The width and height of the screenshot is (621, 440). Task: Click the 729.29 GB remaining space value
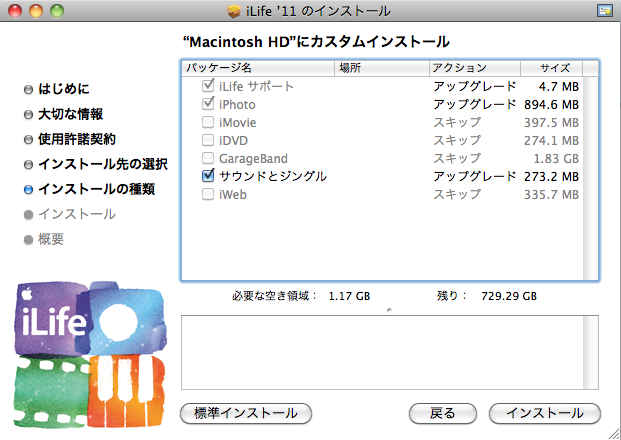509,296
